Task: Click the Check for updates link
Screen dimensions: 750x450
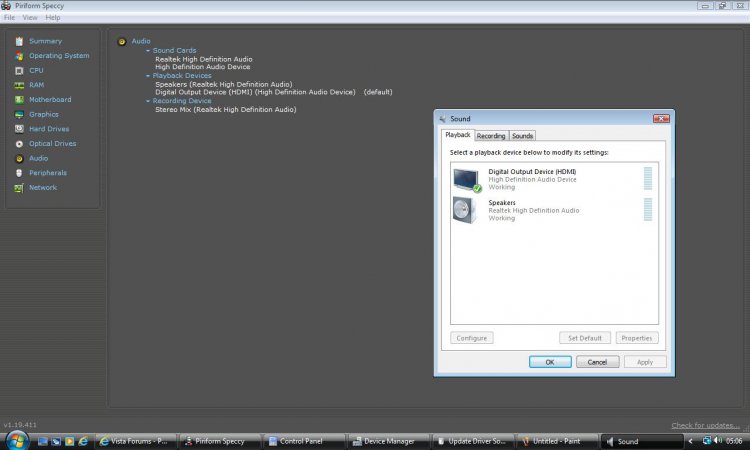Action: pyautogui.click(x=705, y=425)
